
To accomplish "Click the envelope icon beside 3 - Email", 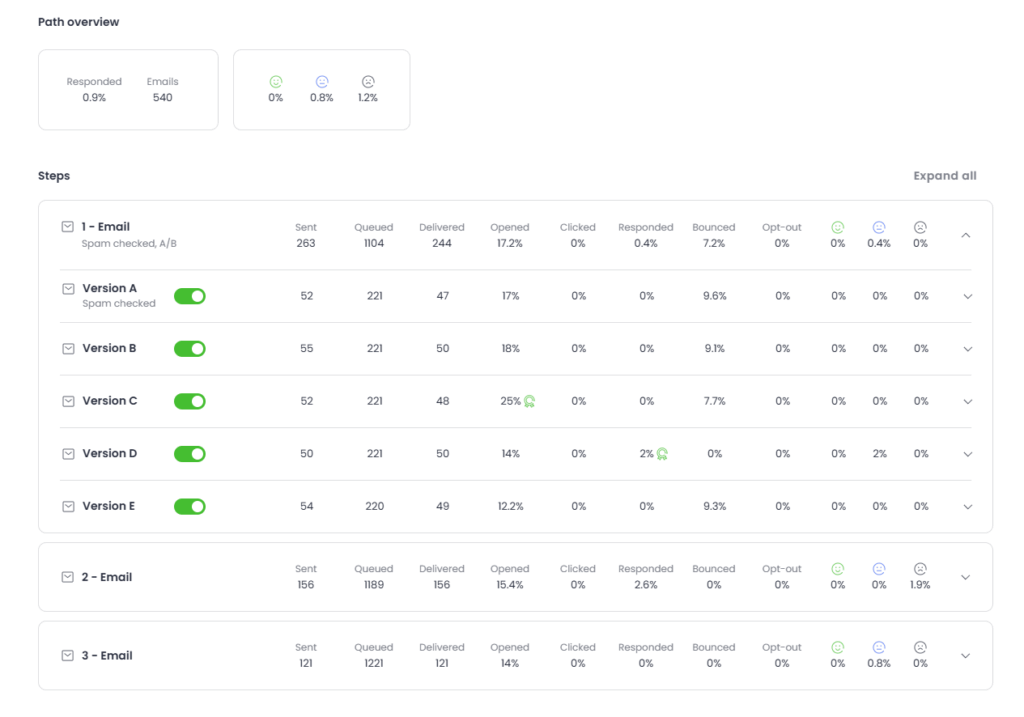I will pos(68,656).
